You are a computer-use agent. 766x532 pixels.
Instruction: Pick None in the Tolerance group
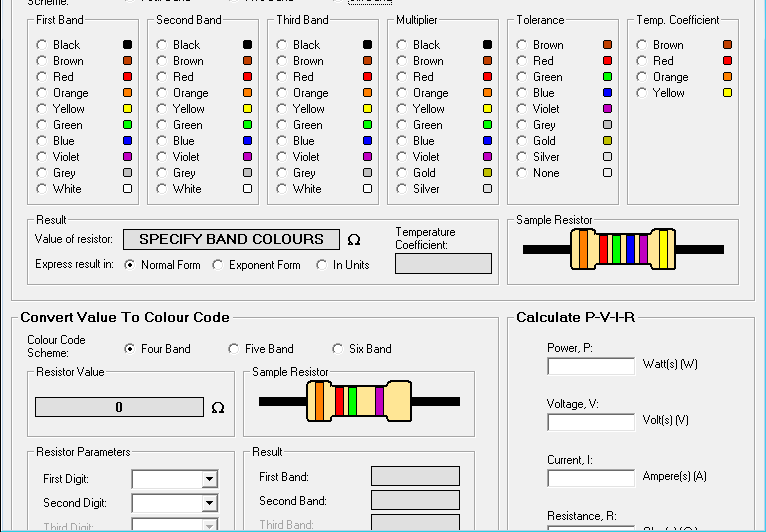(522, 173)
